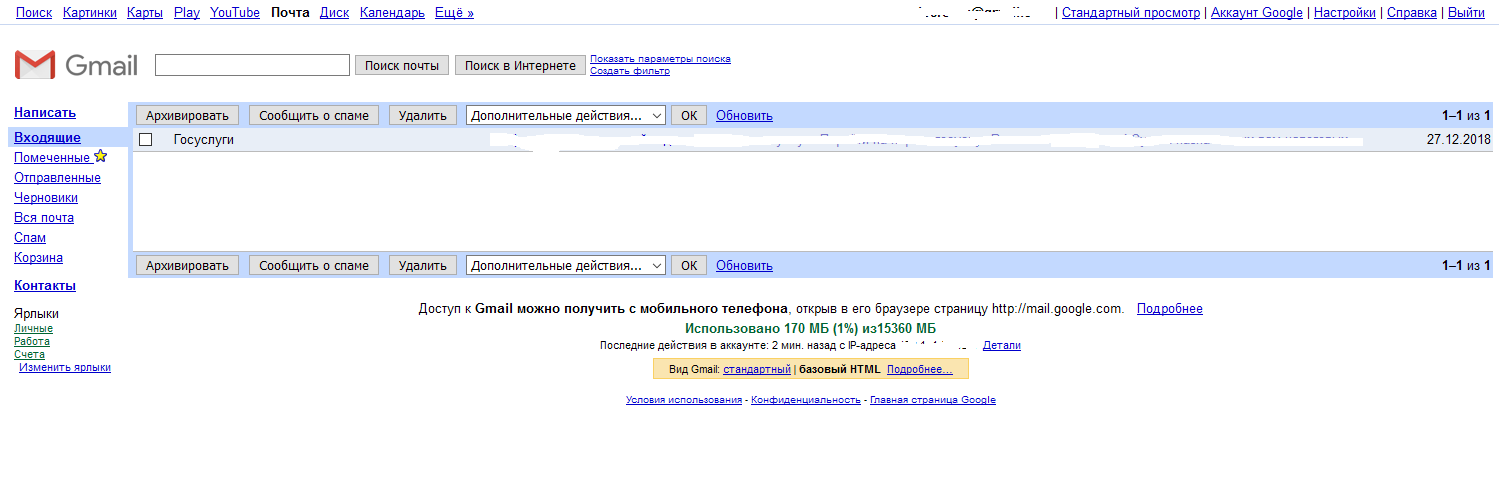
Task: Click the top Удалить button
Action: tap(422, 115)
